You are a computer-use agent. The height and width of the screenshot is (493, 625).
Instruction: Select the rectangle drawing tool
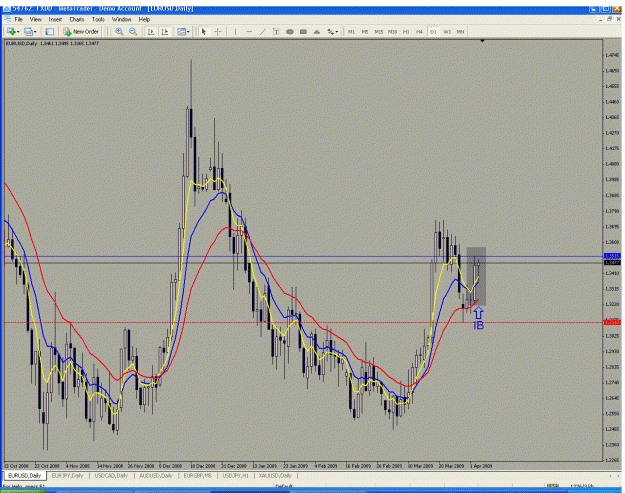coord(303,32)
